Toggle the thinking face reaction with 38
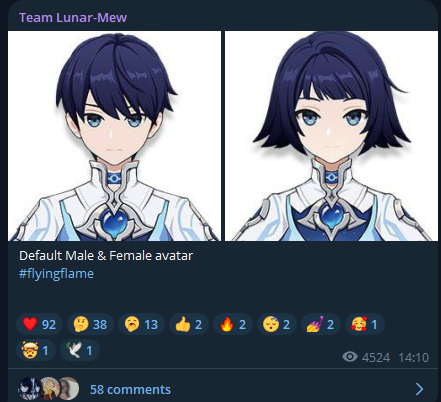This screenshot has height=402, width=441. pos(90,324)
